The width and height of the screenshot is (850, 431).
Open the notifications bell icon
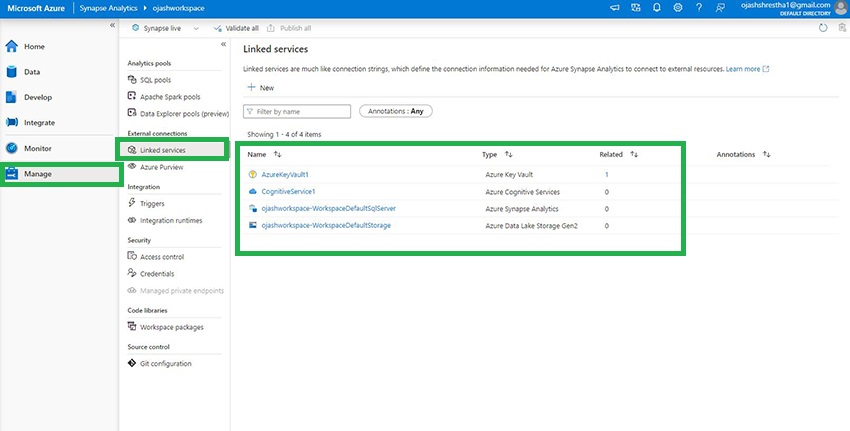click(657, 8)
